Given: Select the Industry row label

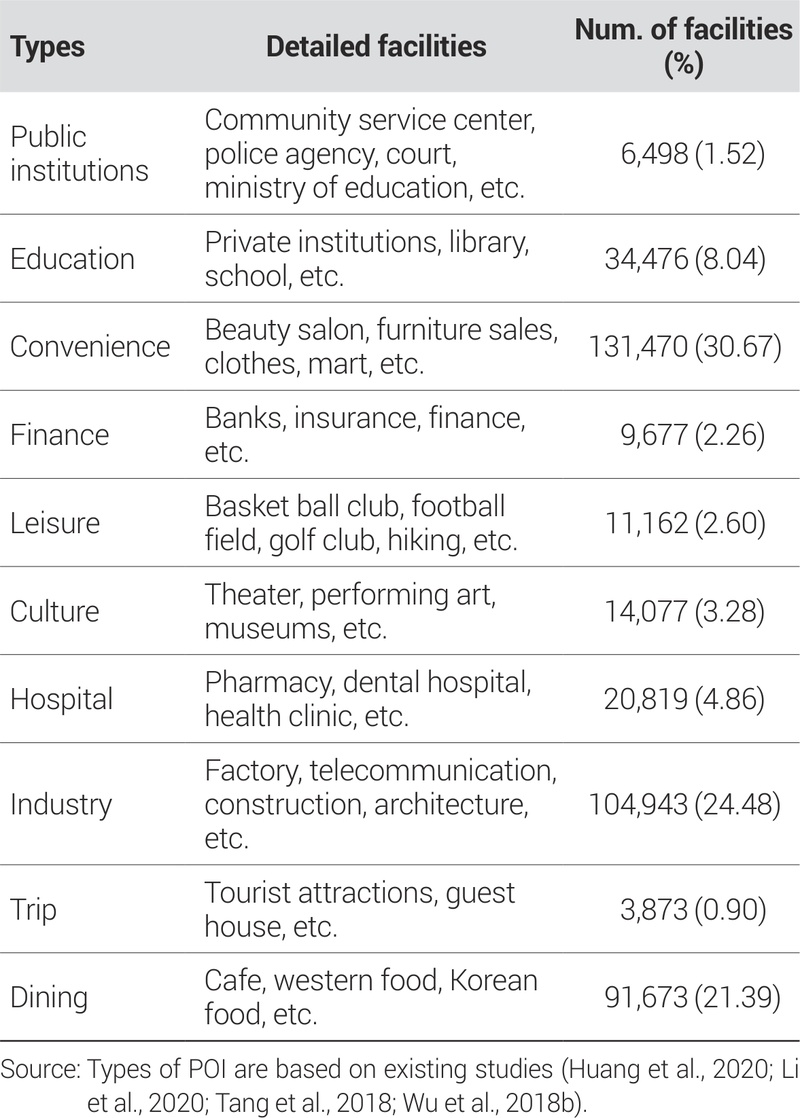Looking at the screenshot, I should coord(61,804).
